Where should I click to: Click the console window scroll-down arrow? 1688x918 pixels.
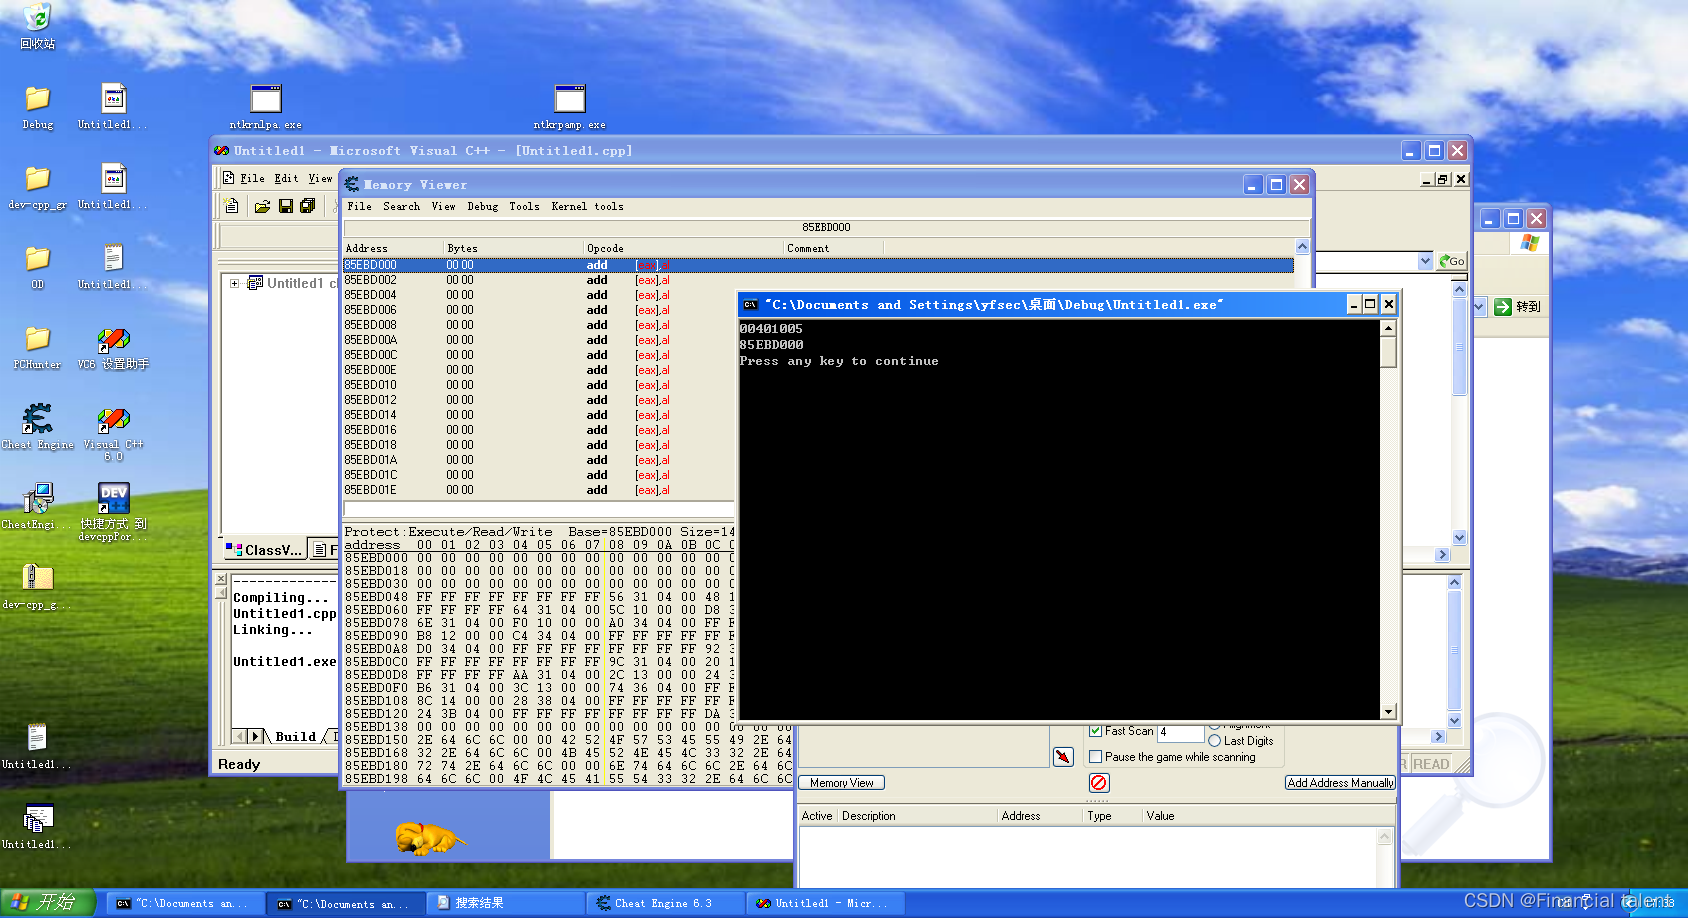[1388, 712]
